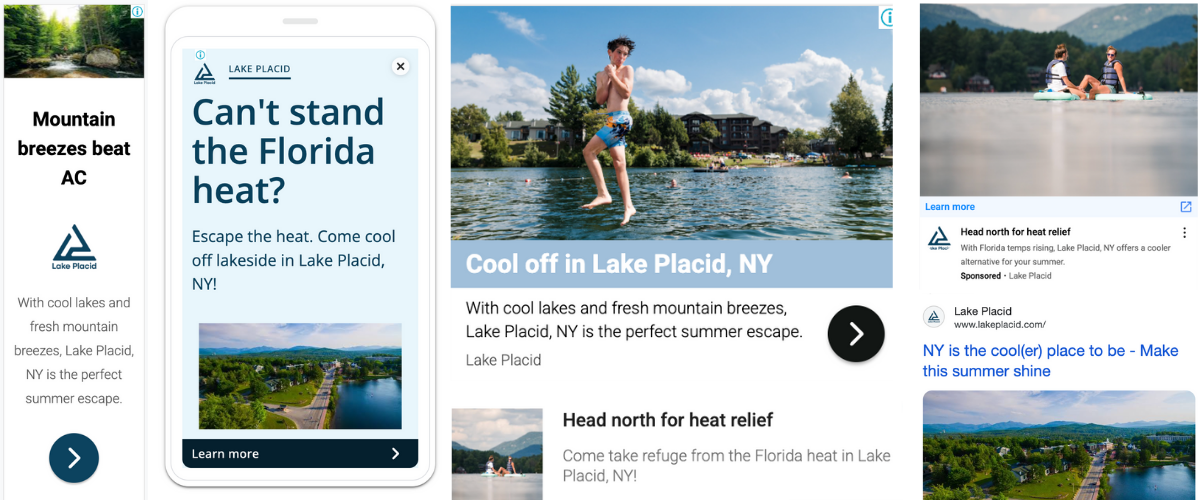Click the dark Learn more button in the phone ad
This screenshot has height=500, width=1200.
300,454
